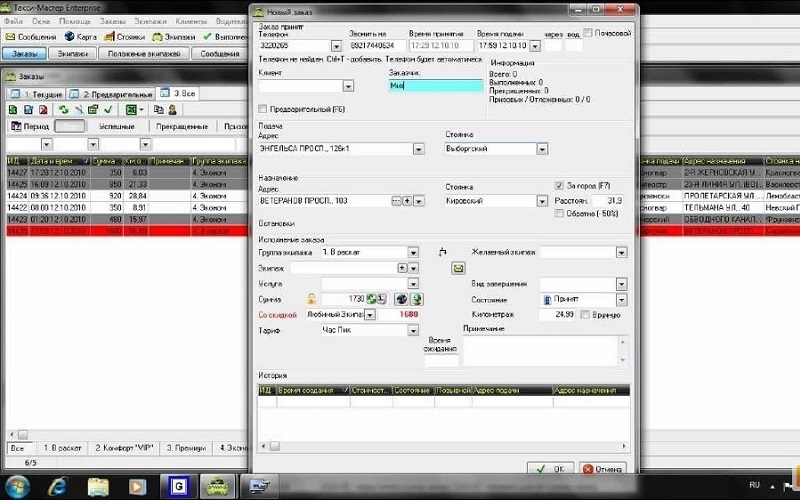The height and width of the screenshot is (500, 800).
Task: Click OK to confirm the order
Action: pyautogui.click(x=551, y=468)
